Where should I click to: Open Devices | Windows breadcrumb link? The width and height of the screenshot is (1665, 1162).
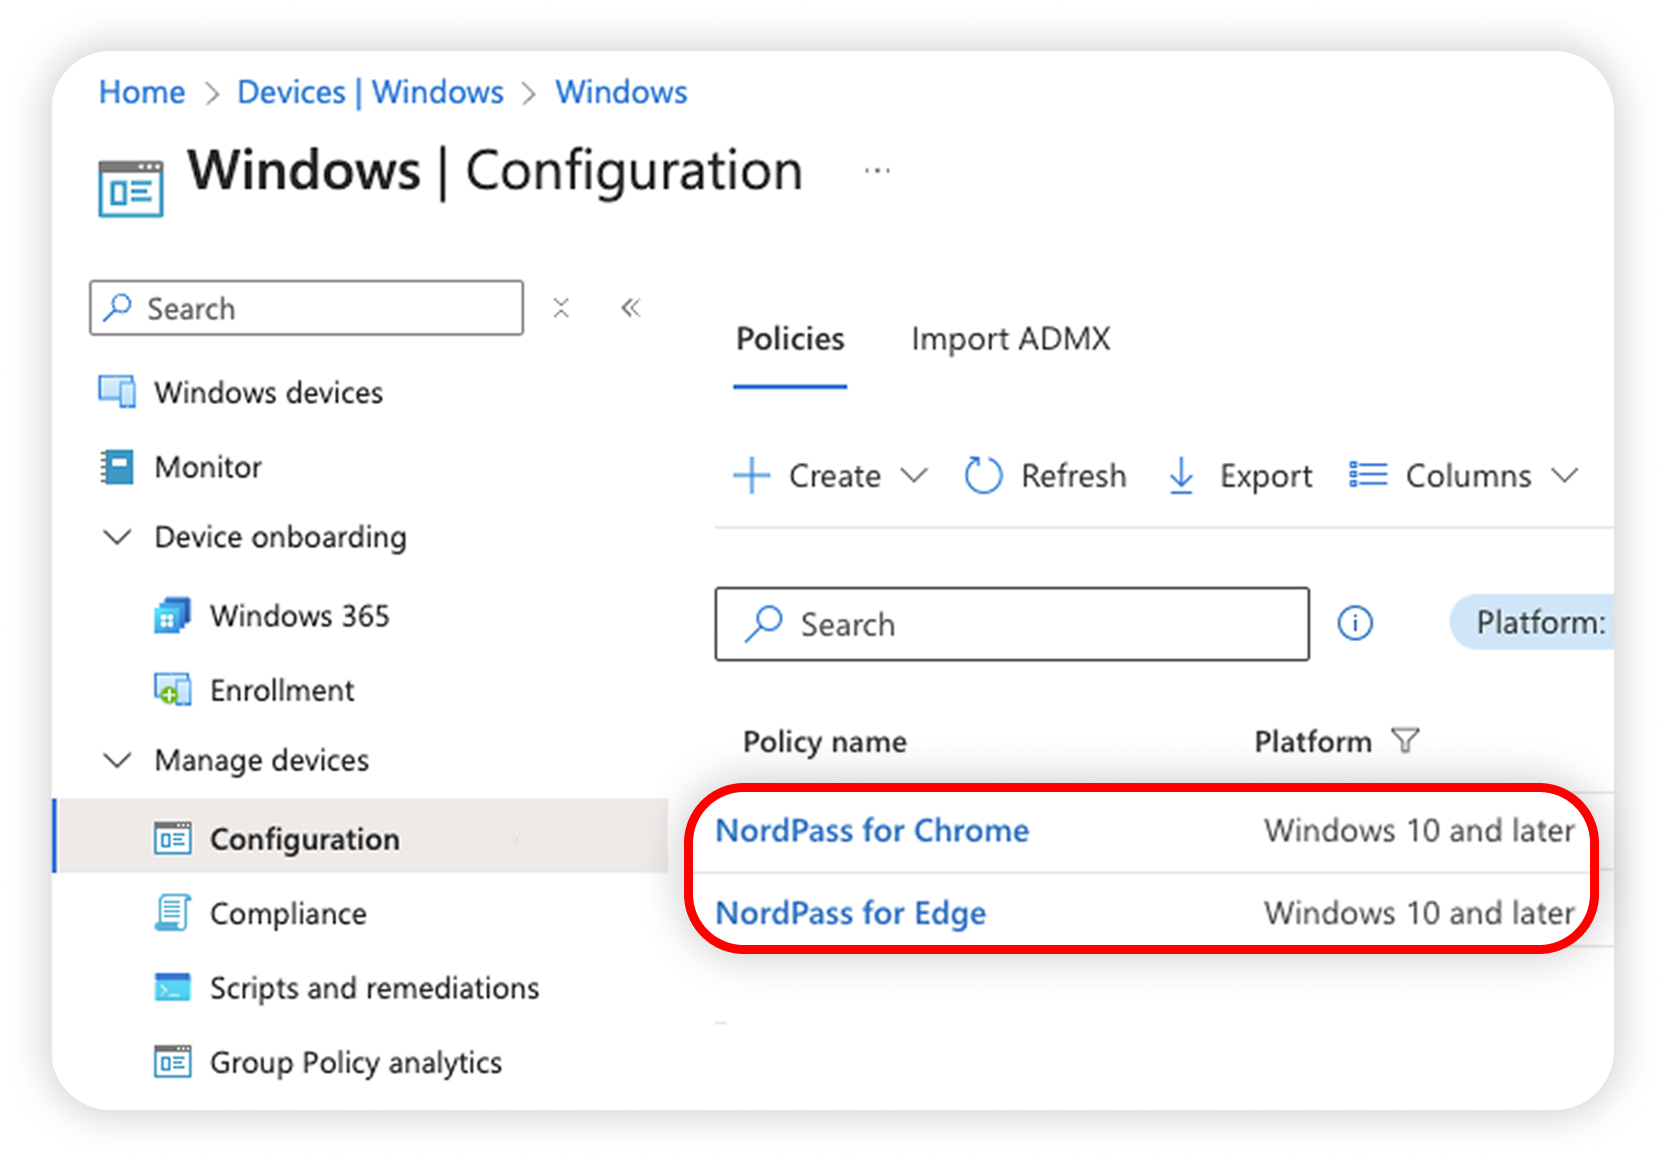tap(370, 92)
